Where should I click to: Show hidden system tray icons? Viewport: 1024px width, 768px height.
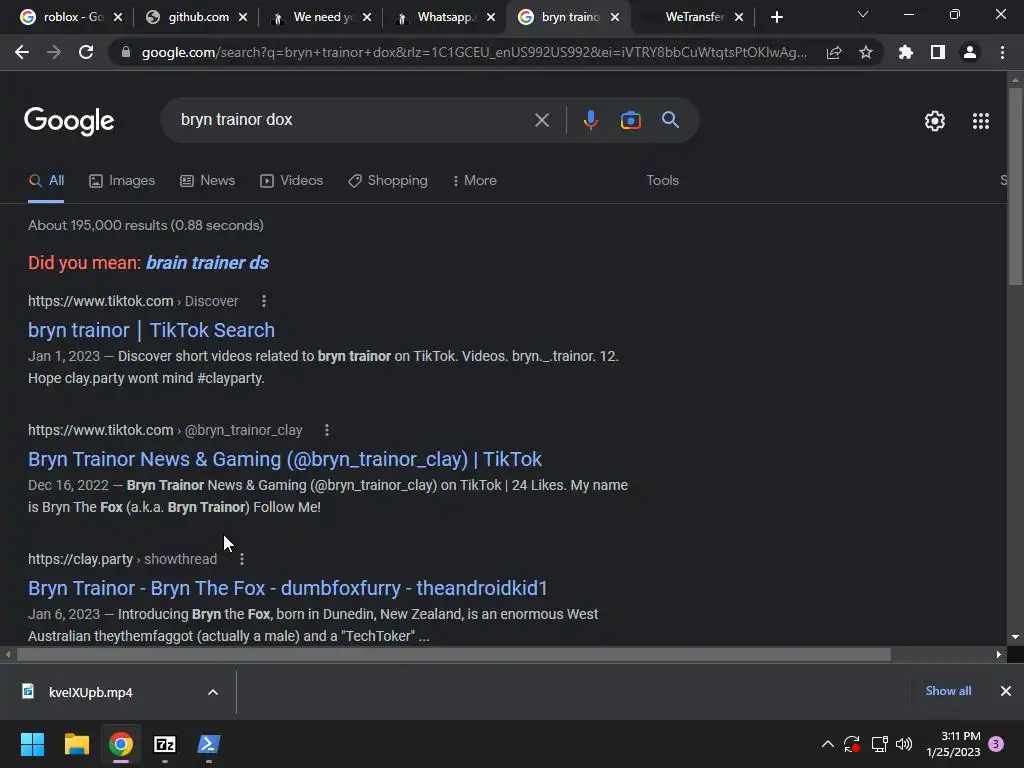827,744
